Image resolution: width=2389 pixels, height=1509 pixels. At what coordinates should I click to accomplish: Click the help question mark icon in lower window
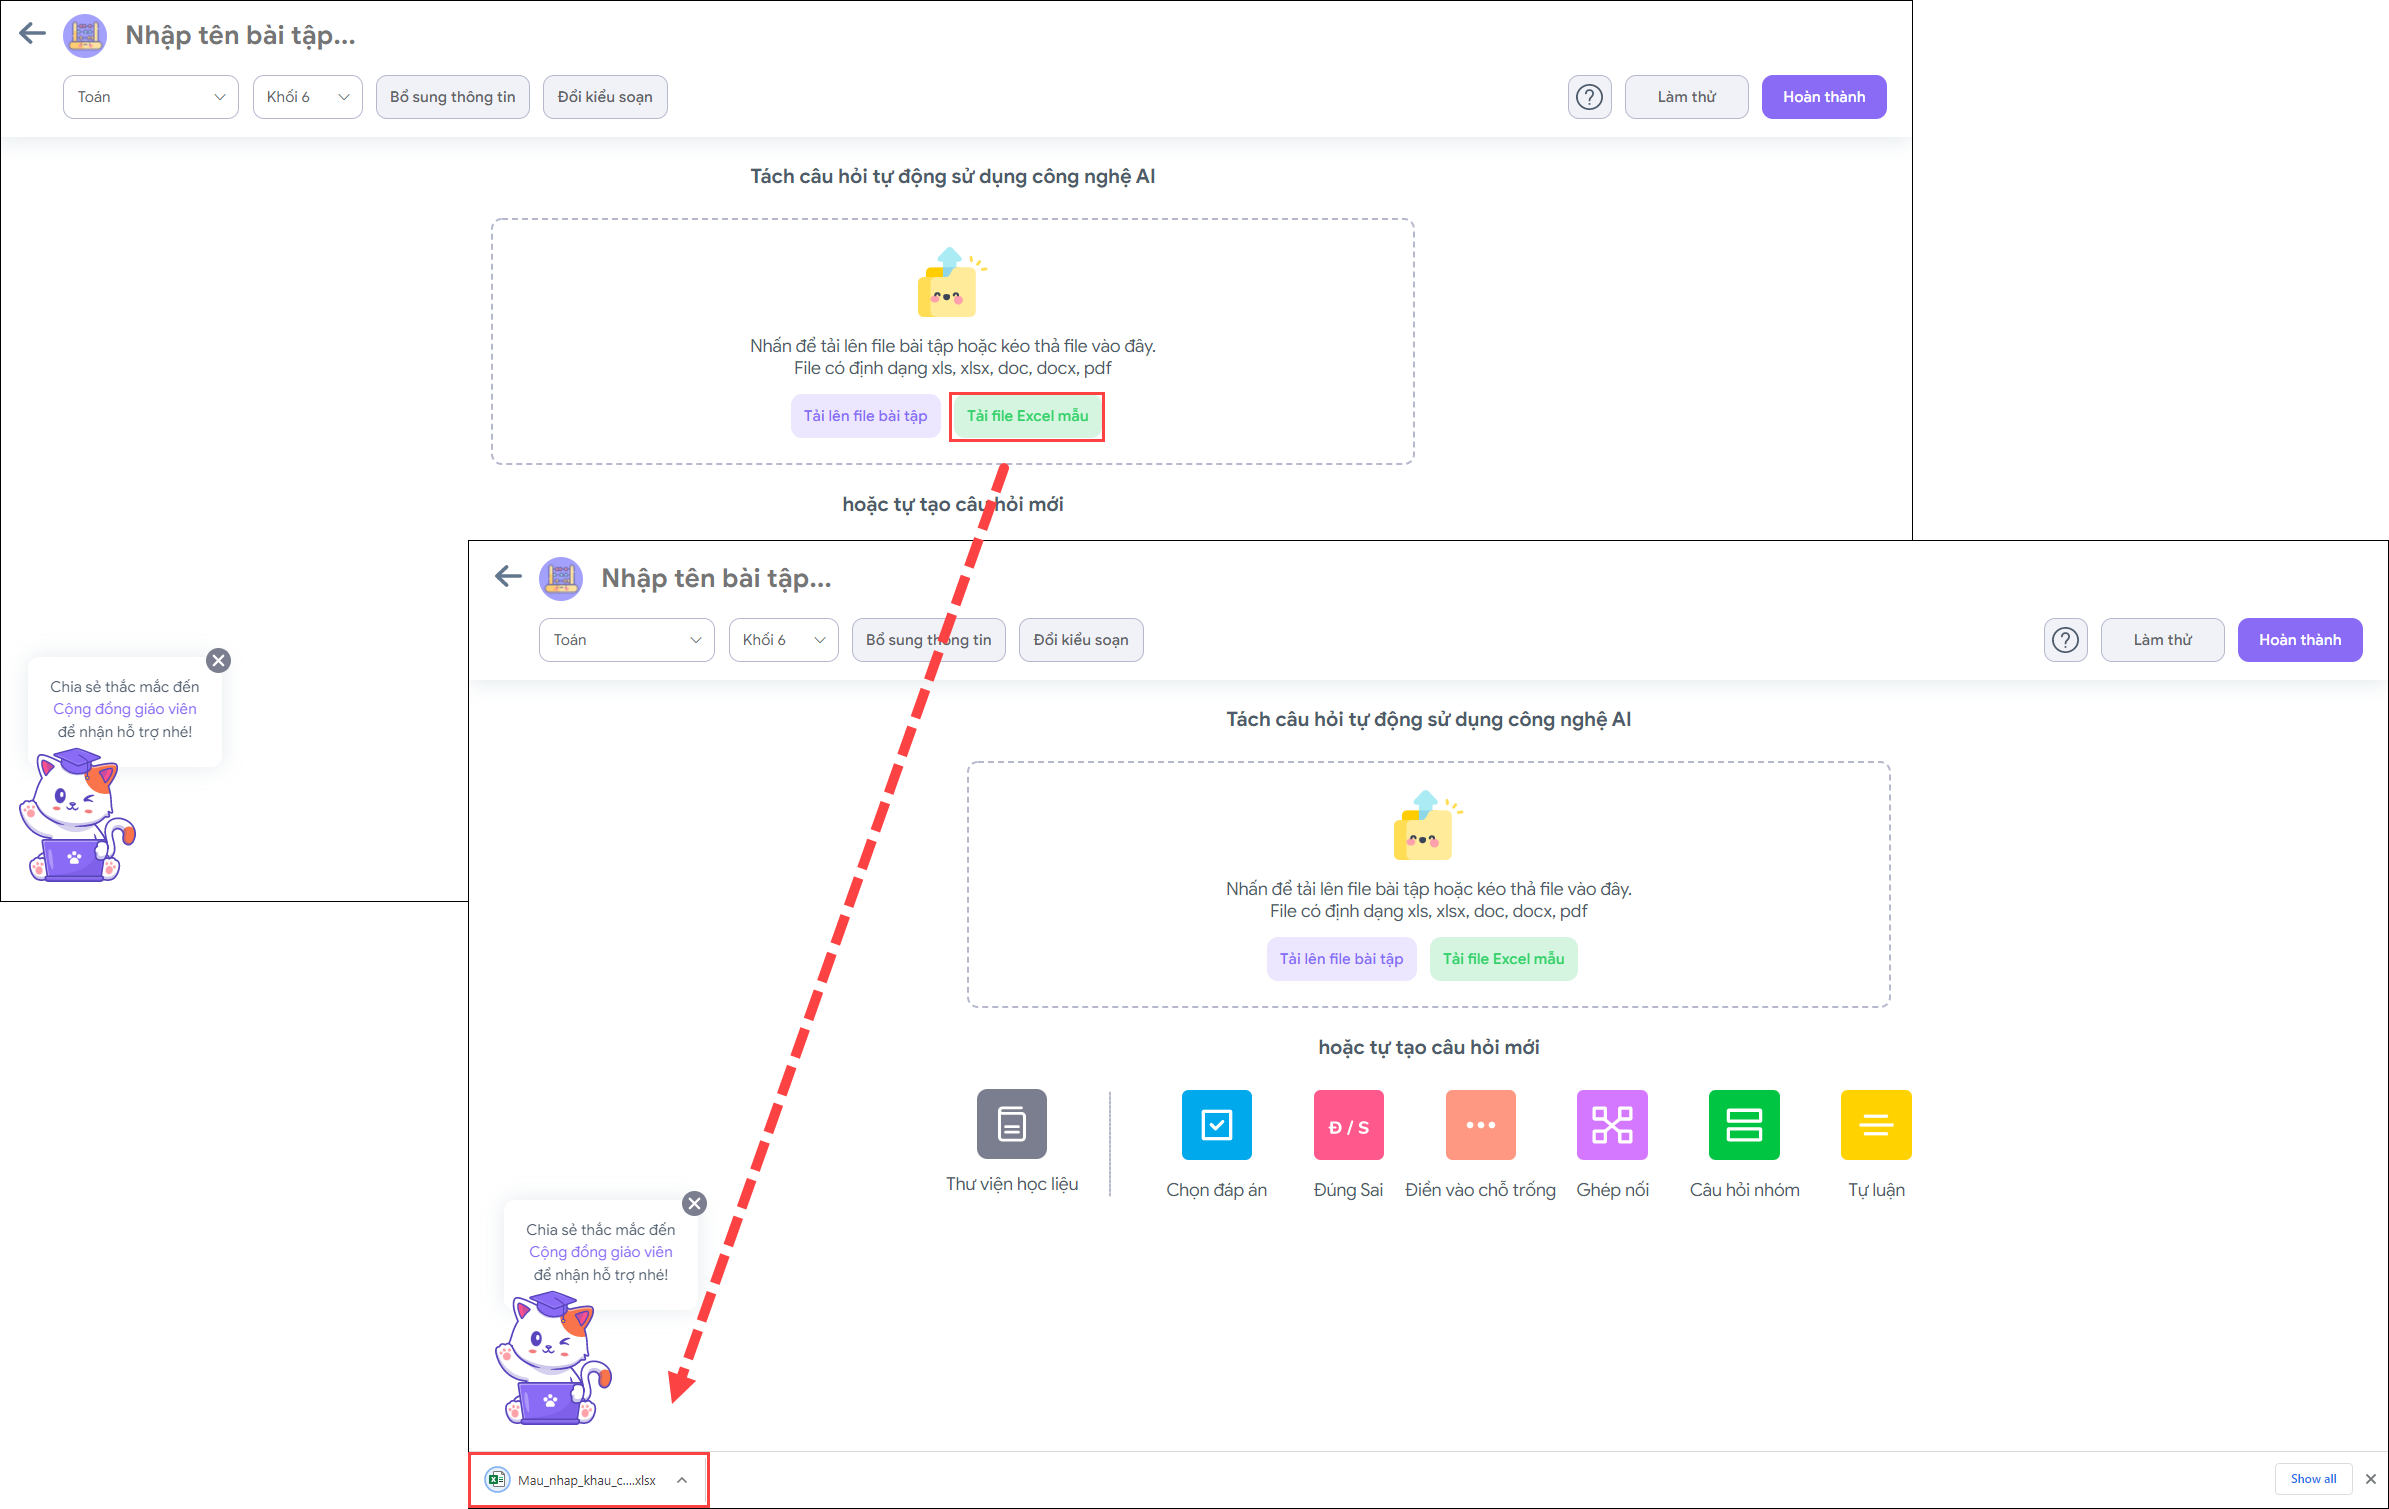(2065, 640)
